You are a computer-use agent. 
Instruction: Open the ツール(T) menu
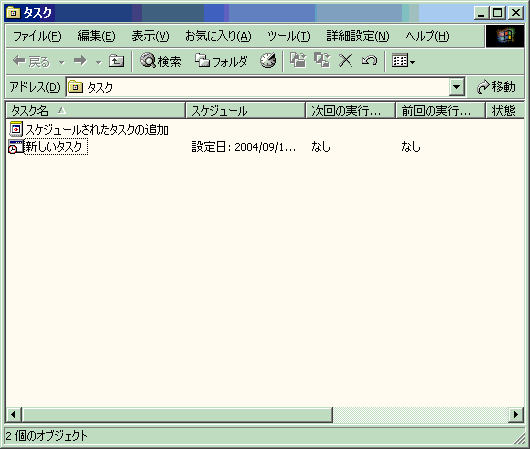pos(289,36)
